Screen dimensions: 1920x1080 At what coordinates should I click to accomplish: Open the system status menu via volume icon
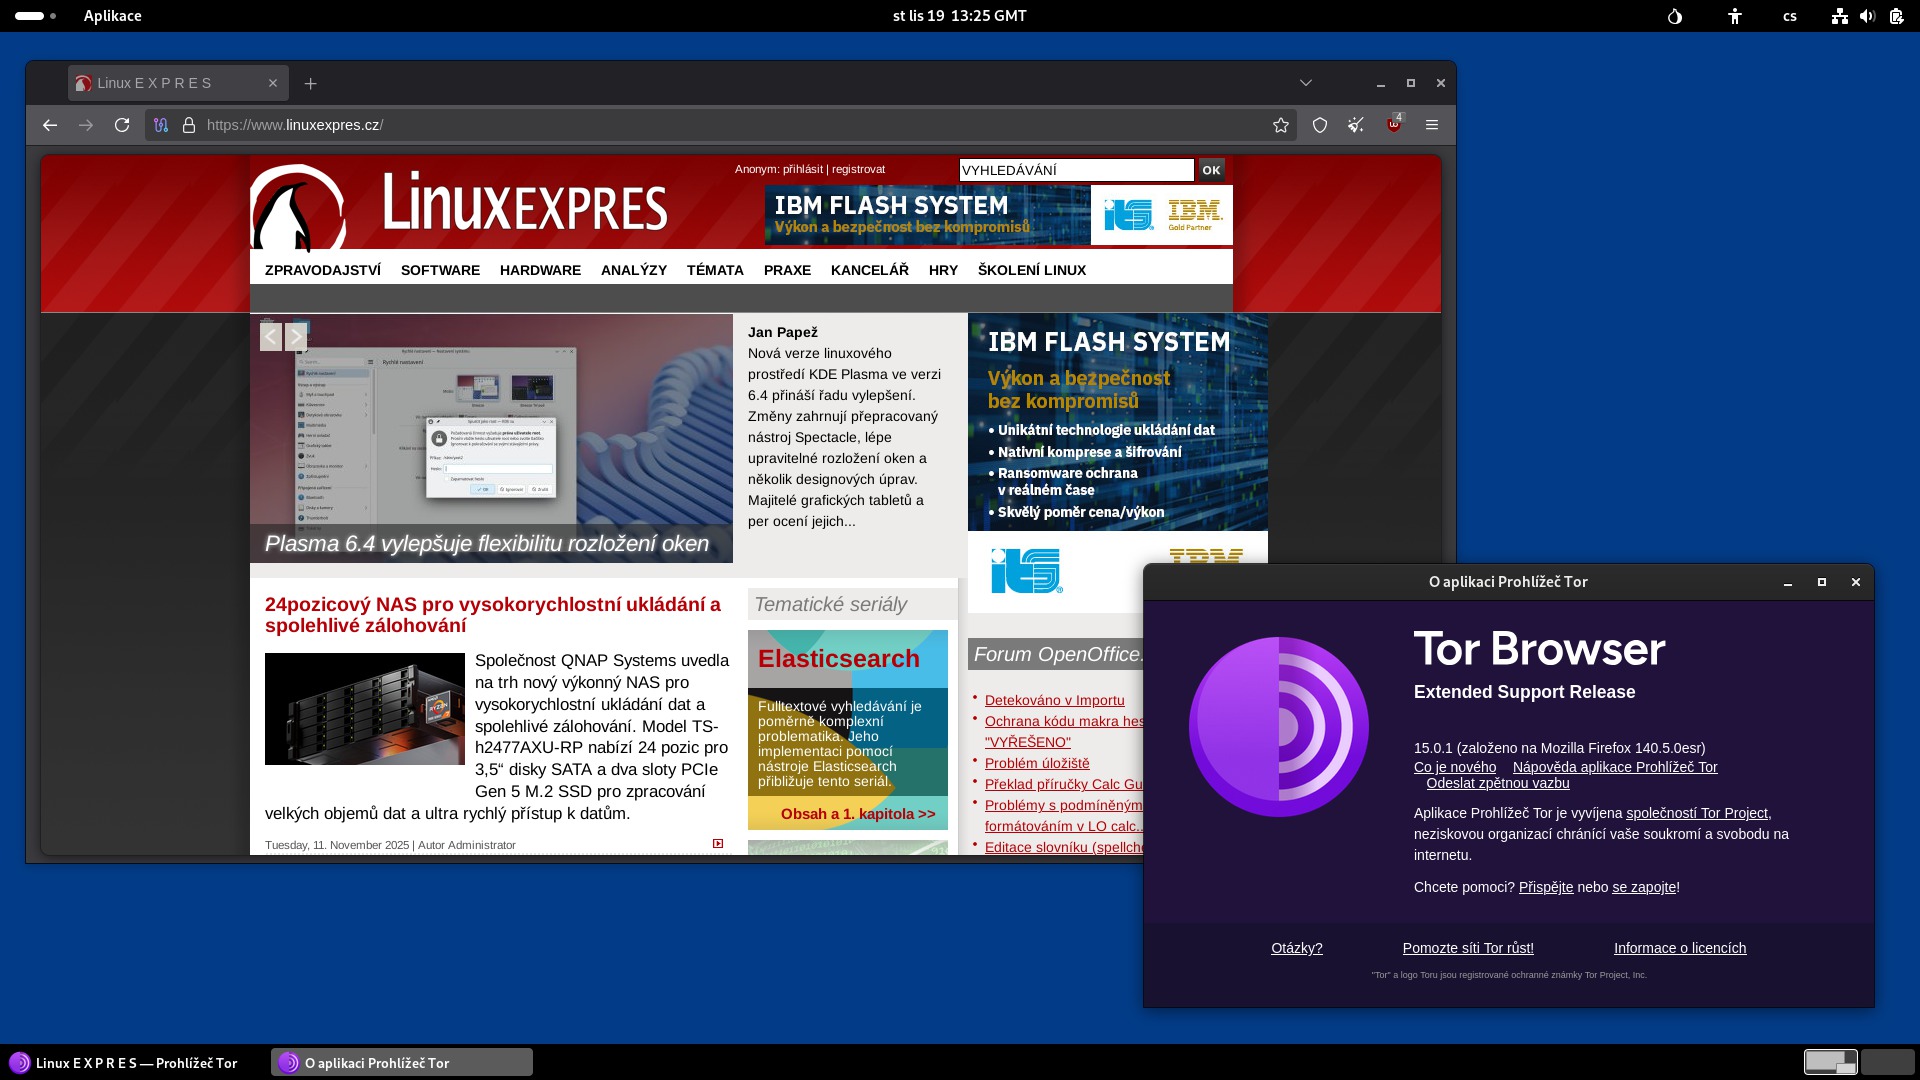point(1867,16)
